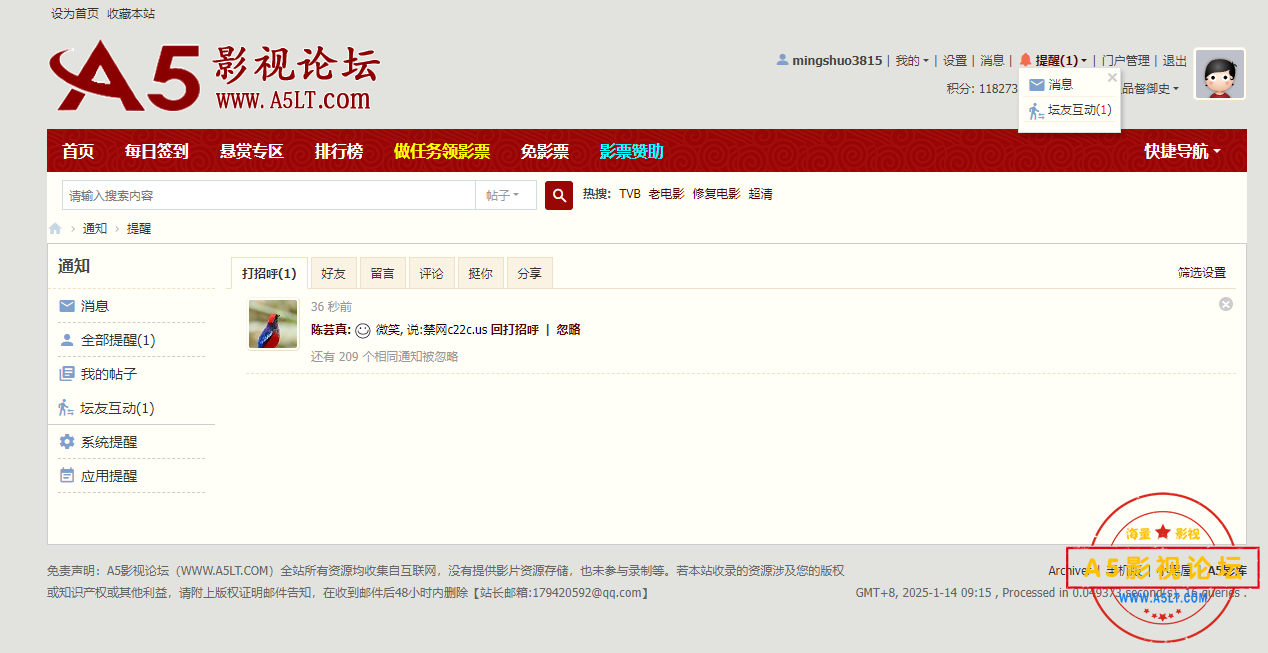Click the A5影视论坛 site logo
This screenshot has height=653, width=1268.
tap(213, 76)
